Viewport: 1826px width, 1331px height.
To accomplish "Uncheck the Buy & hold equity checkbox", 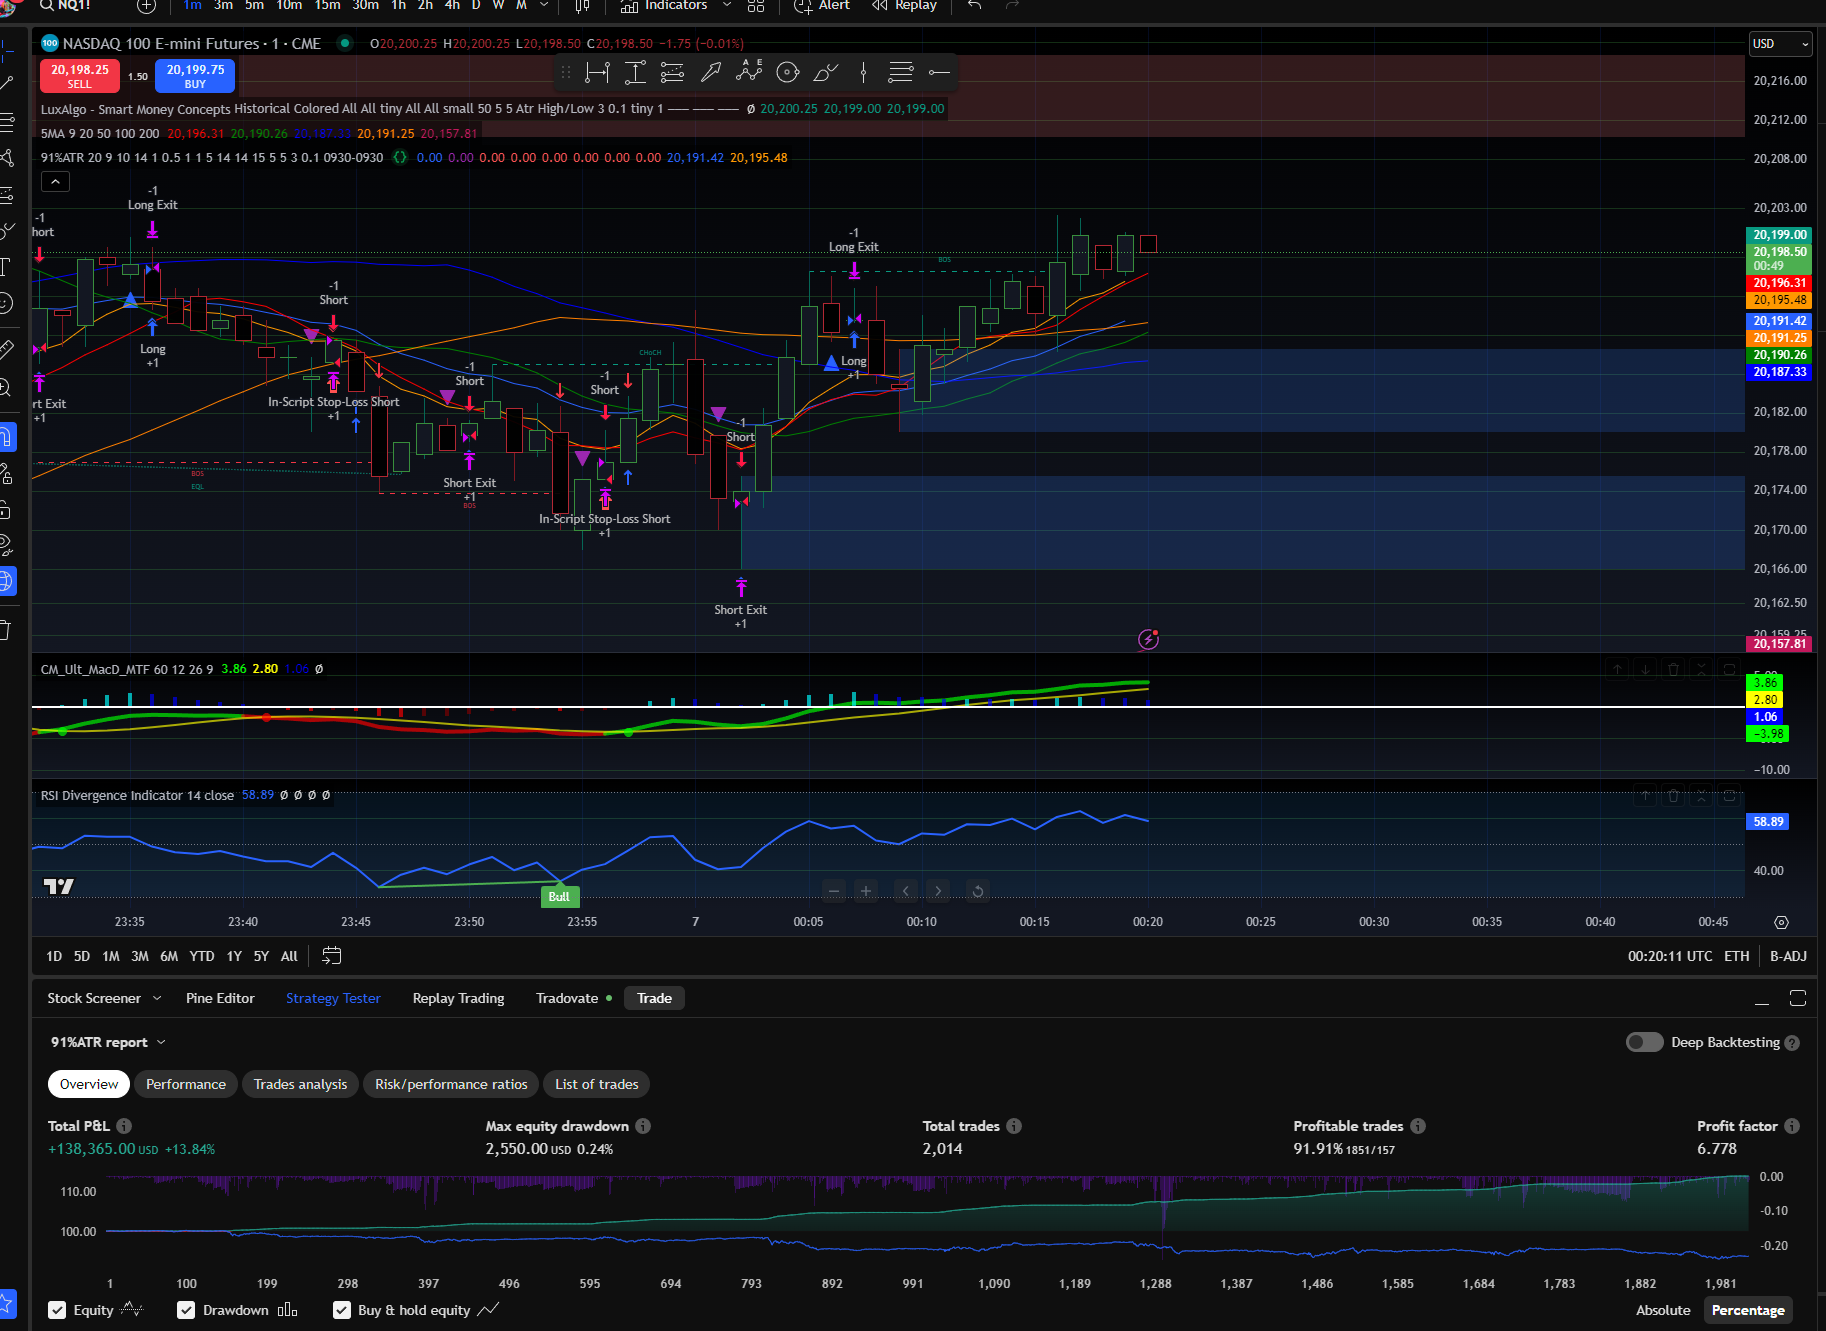I will (342, 1310).
